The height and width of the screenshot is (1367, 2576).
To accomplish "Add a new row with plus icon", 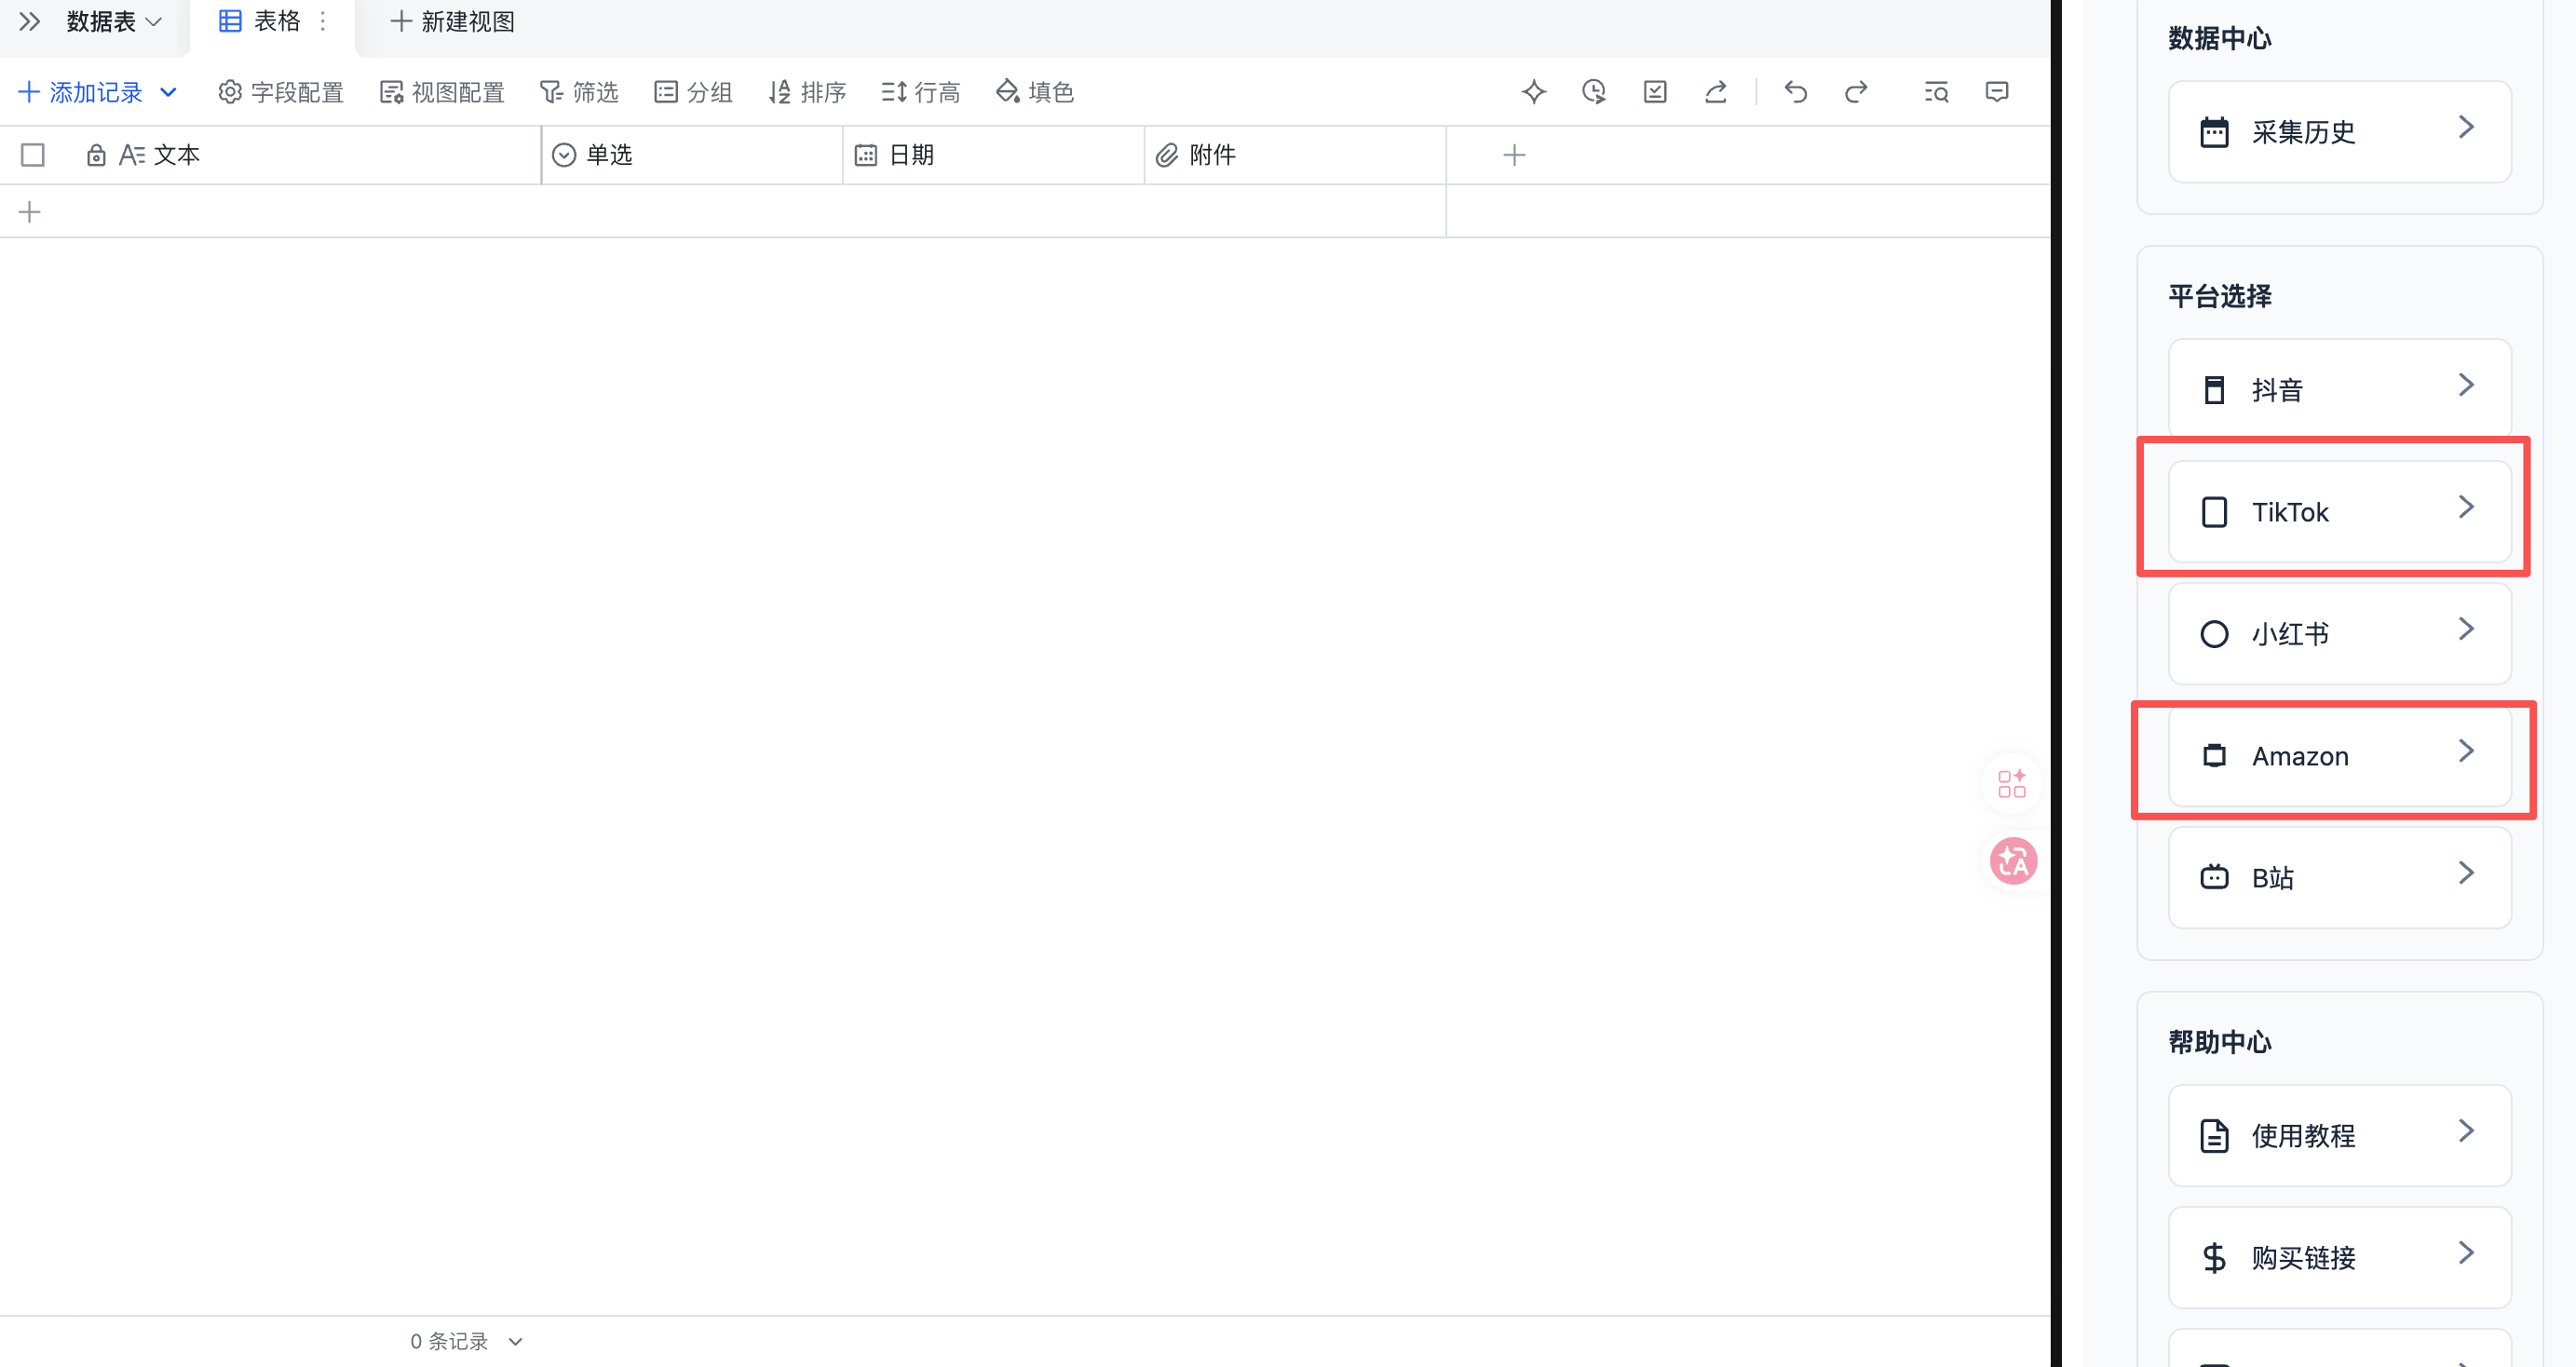I will 30,212.
